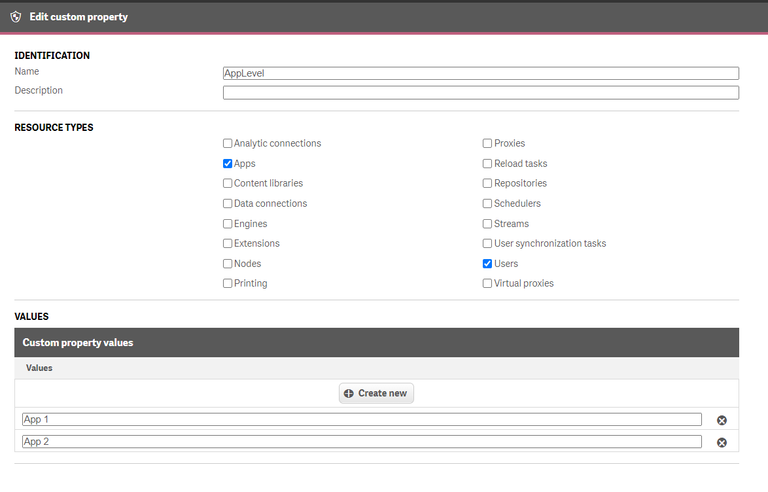Click the Values column header
768x492 pixels.
pos(39,368)
